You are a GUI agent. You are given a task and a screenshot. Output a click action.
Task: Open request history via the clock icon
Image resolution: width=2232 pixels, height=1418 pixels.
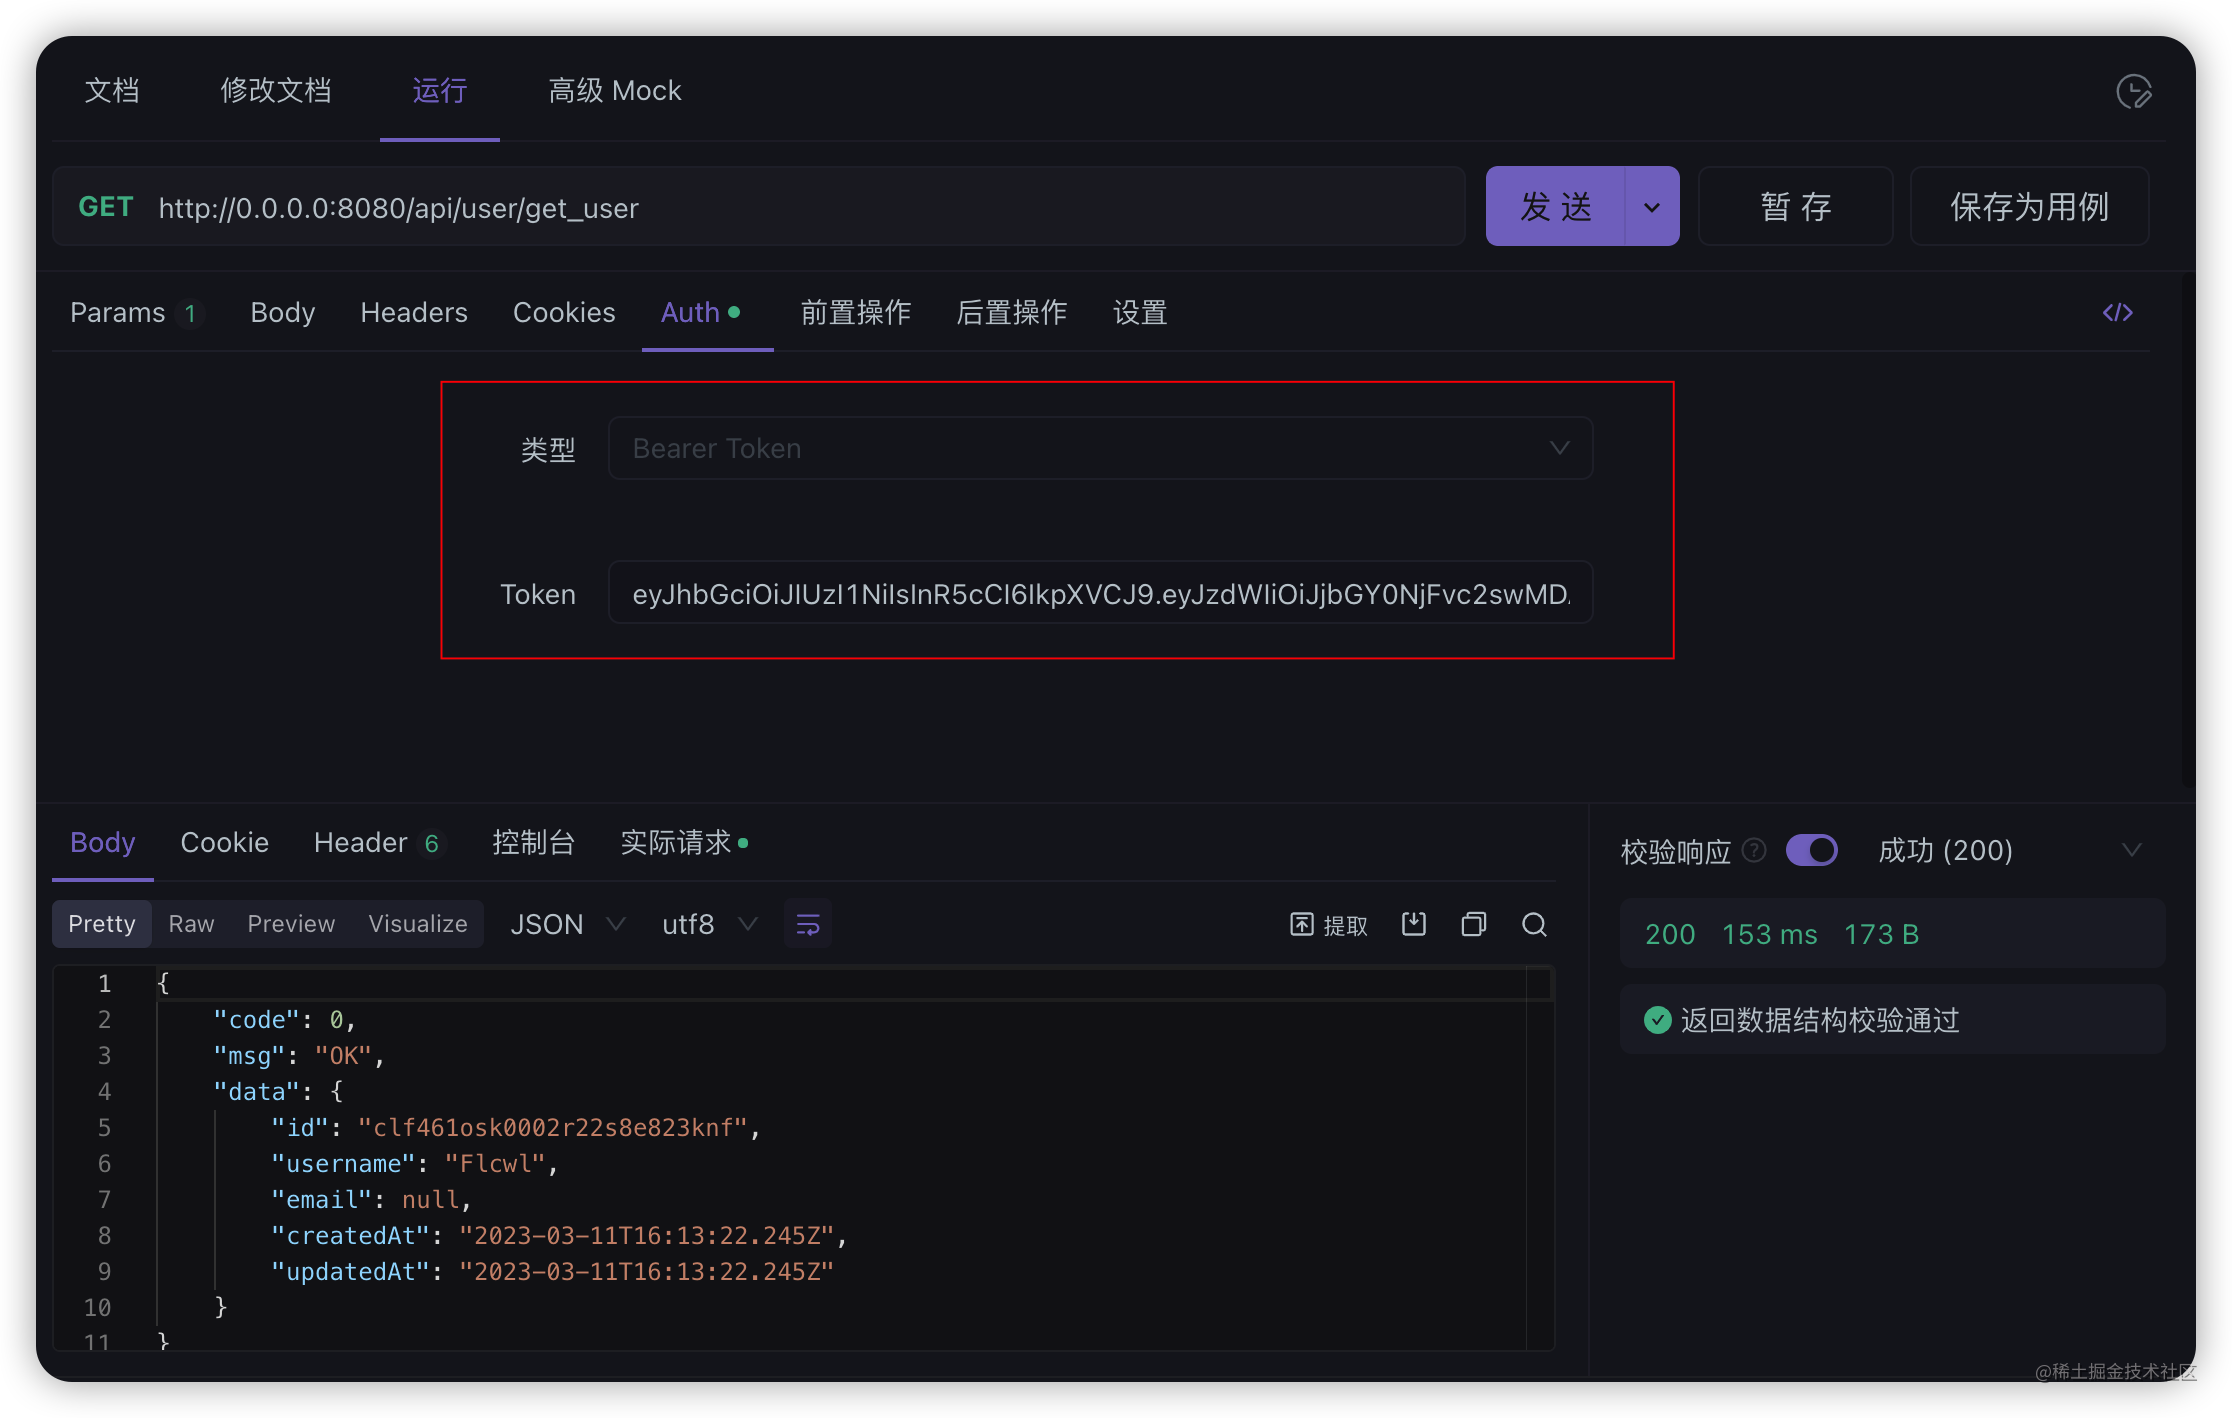2135,90
